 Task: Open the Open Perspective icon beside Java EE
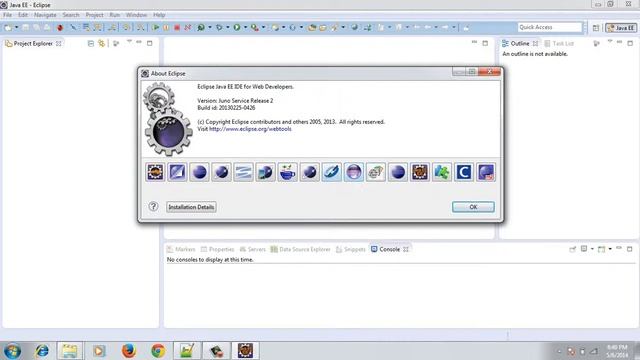click(x=596, y=28)
